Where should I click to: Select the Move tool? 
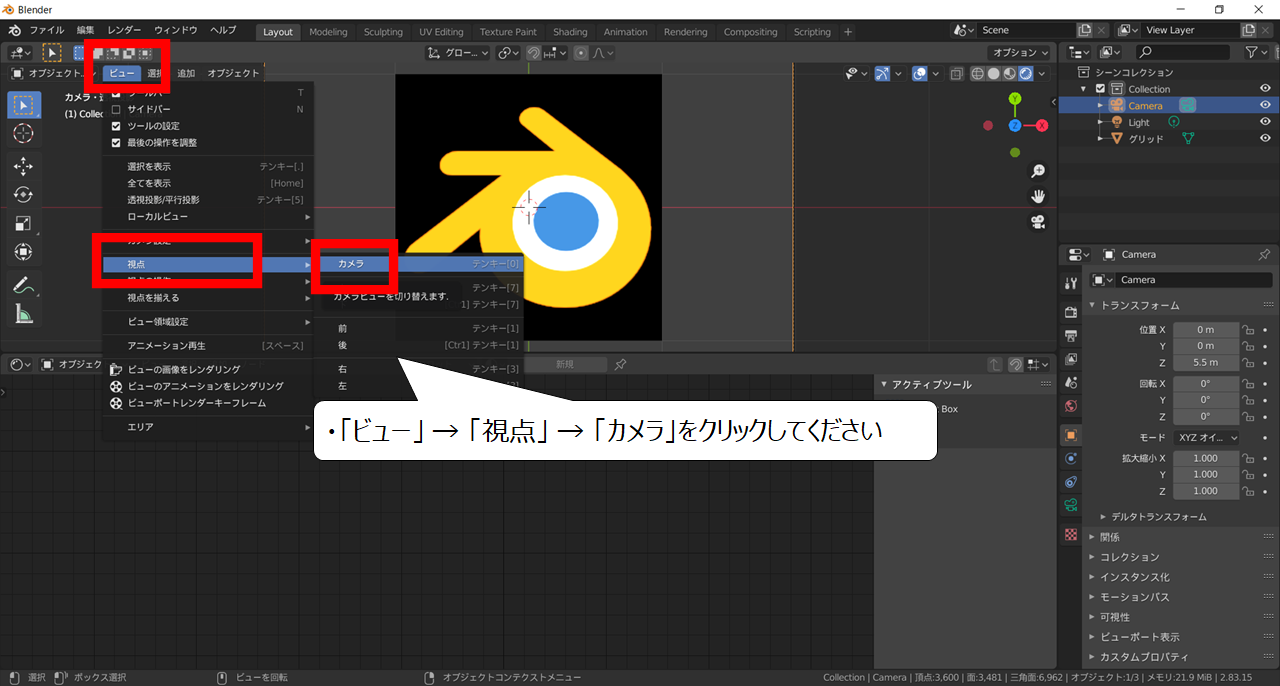click(25, 166)
